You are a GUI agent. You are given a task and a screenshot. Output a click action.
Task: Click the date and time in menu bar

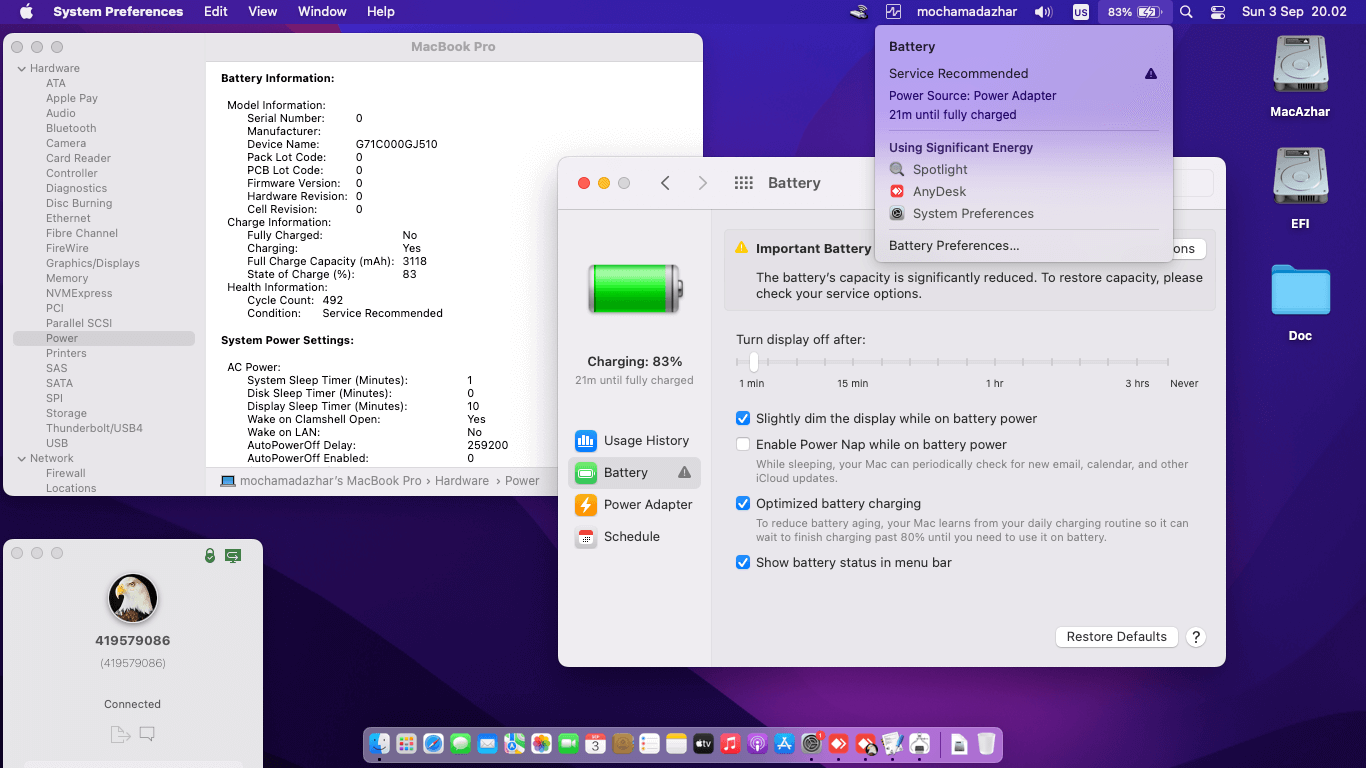click(x=1294, y=12)
